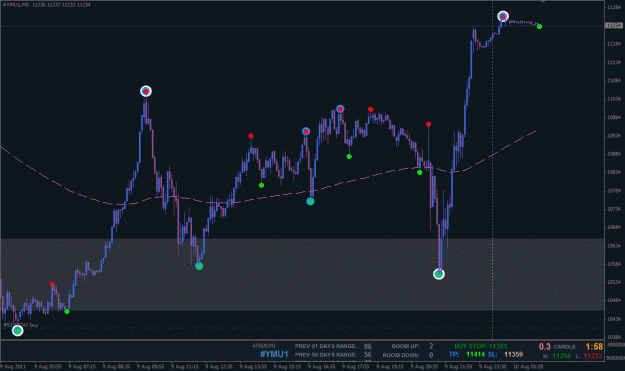
Task: Select the horizontal current-price line near the top
Action: click(x=302, y=26)
